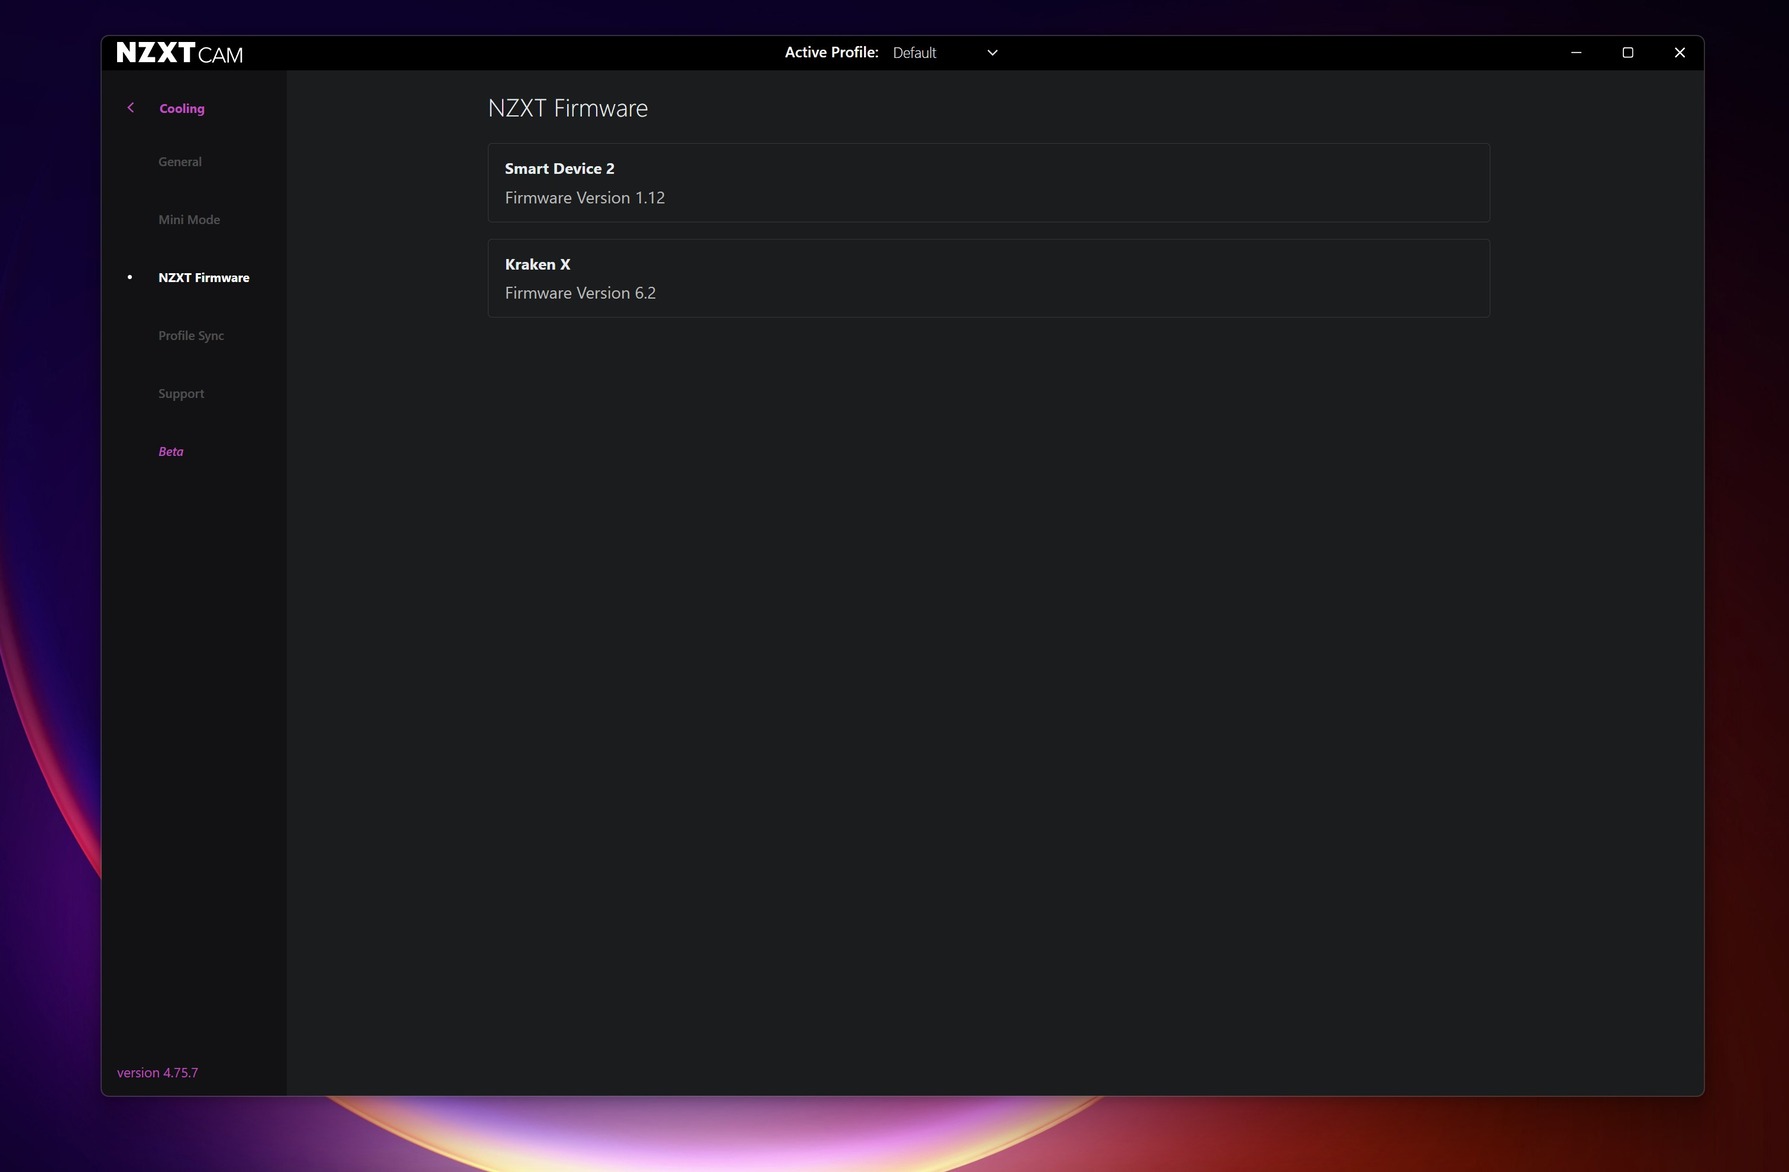The height and width of the screenshot is (1172, 1789).
Task: Click the version 4.75.7 label
Action: (157, 1073)
